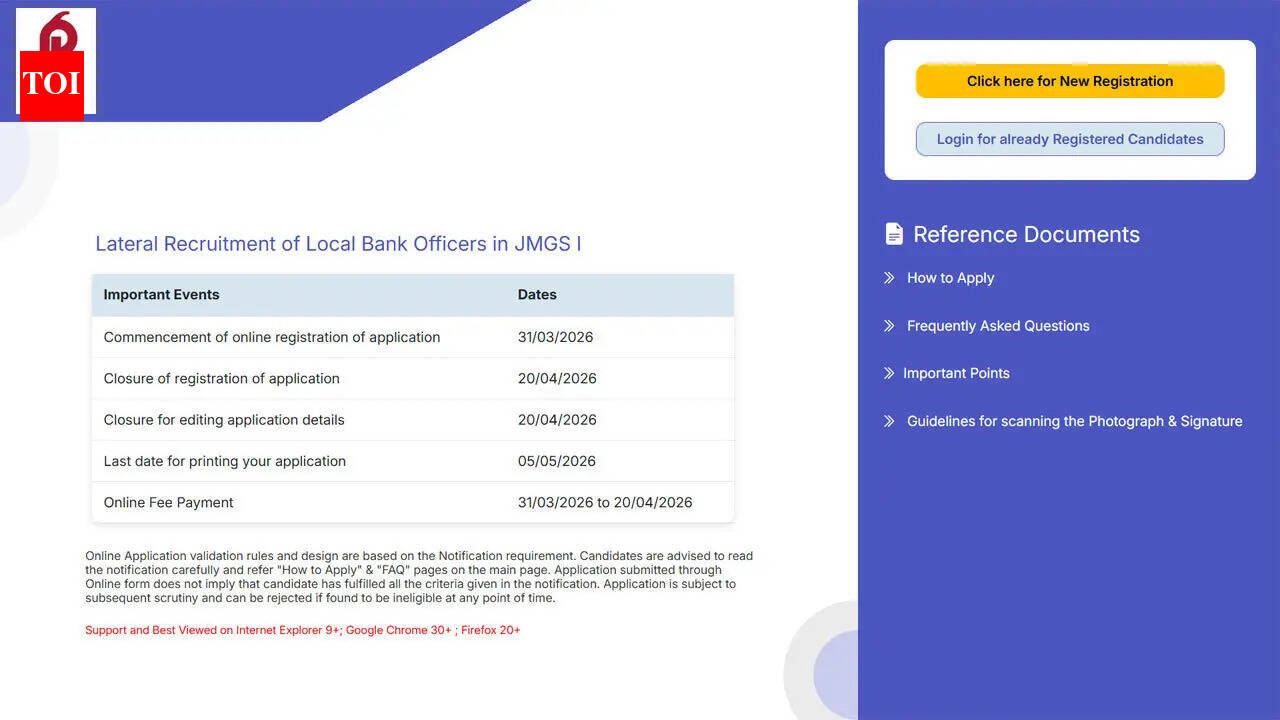Open Frequently Asked Questions

tap(997, 326)
